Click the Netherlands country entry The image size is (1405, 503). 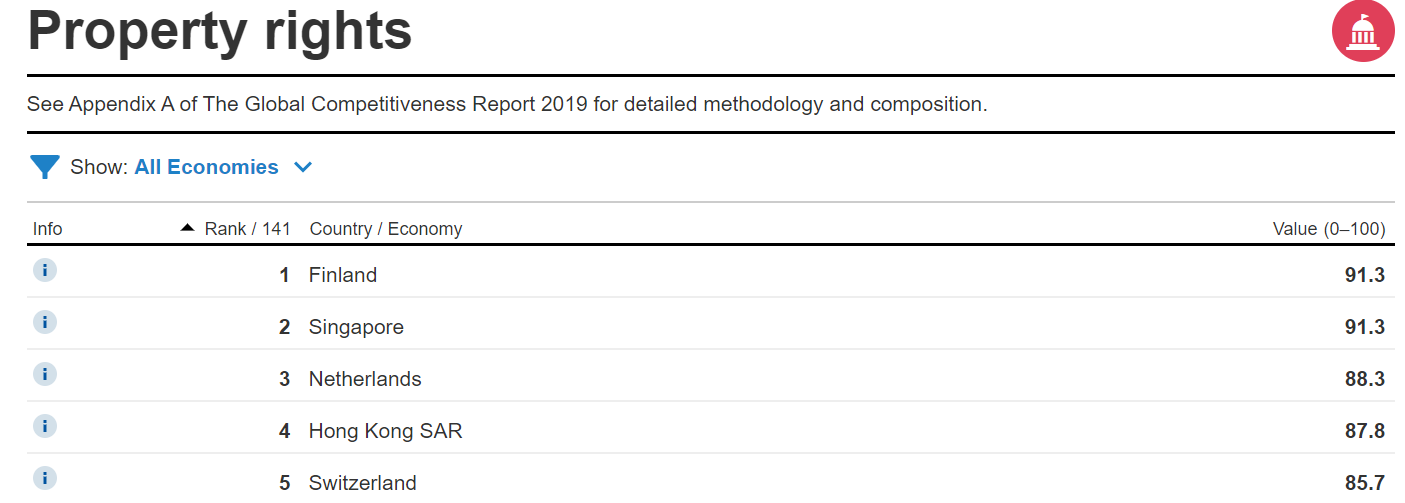coord(365,379)
